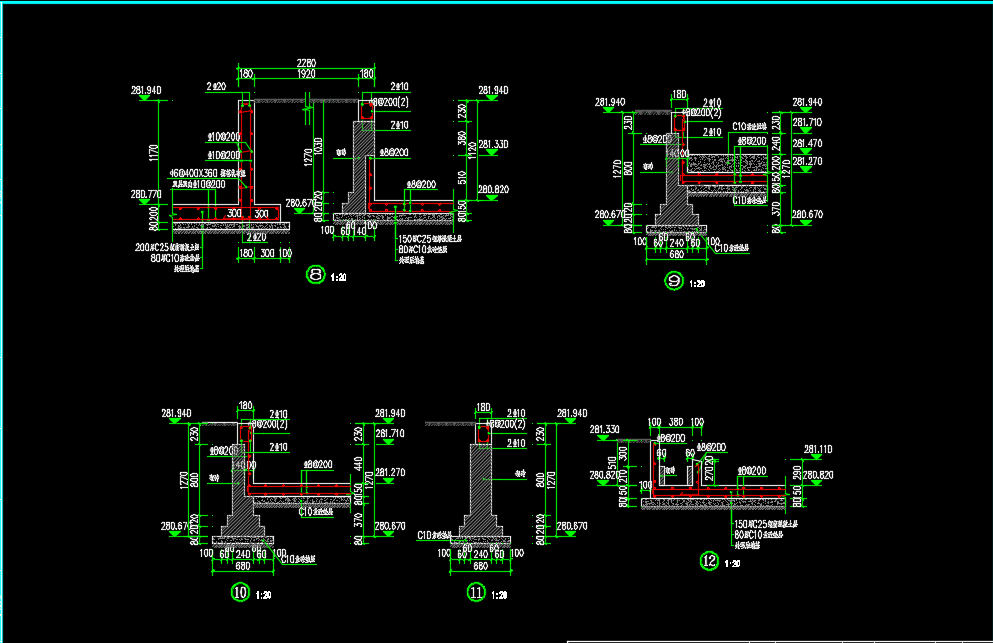Click the circled detail number 9 marker
The image size is (993, 643).
click(674, 281)
